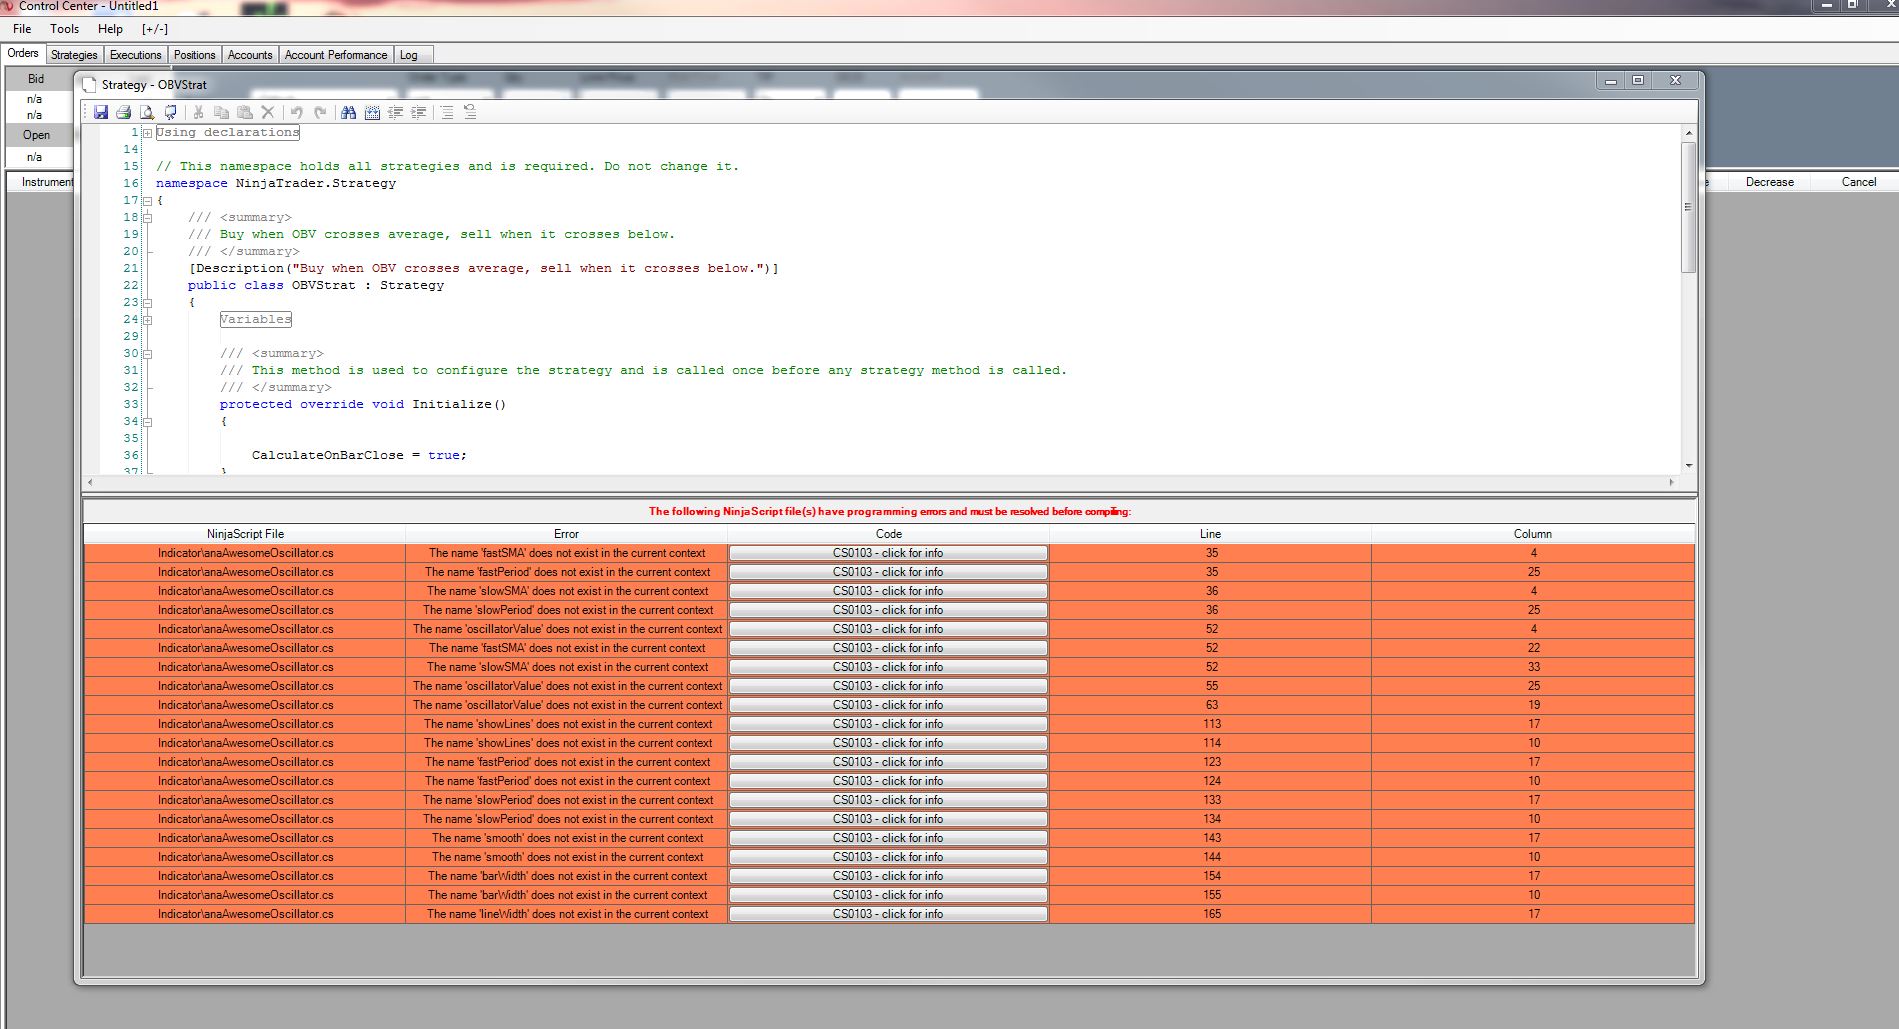Click CS0103 info for 'oscillatorValue' line 63
1899x1029 pixels.
coord(888,705)
